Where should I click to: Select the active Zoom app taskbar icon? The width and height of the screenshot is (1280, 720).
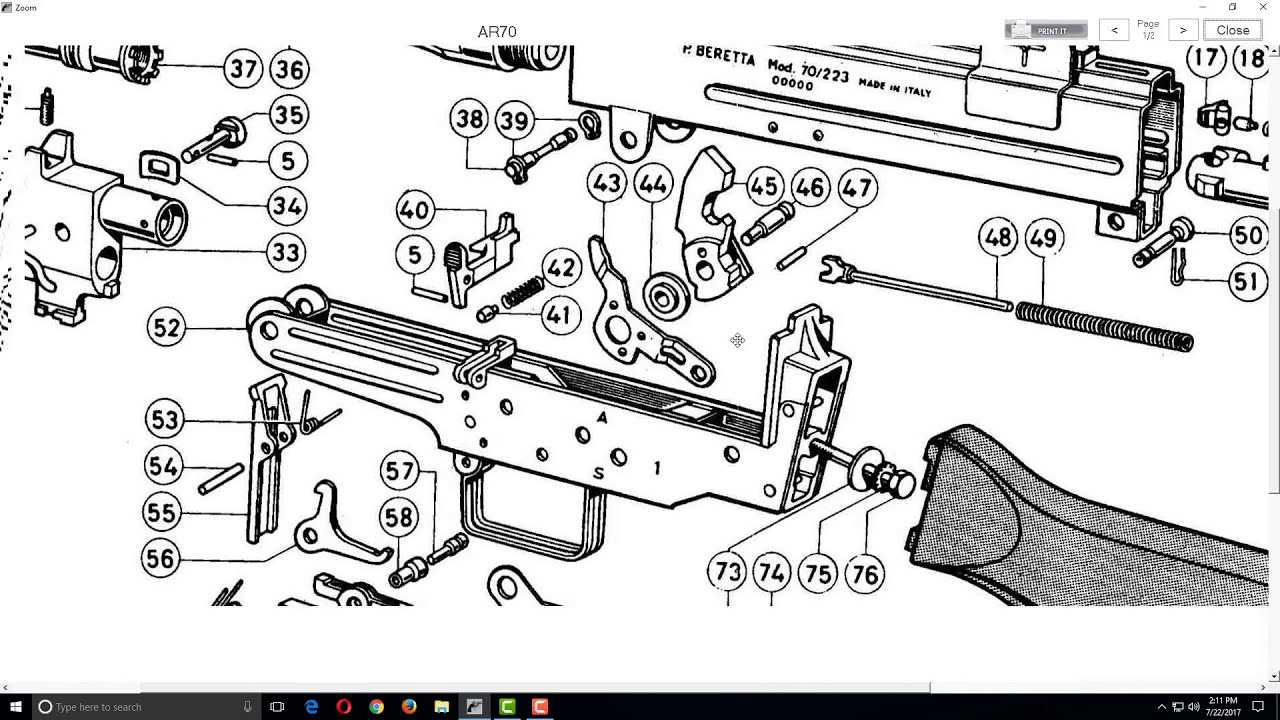coord(474,707)
